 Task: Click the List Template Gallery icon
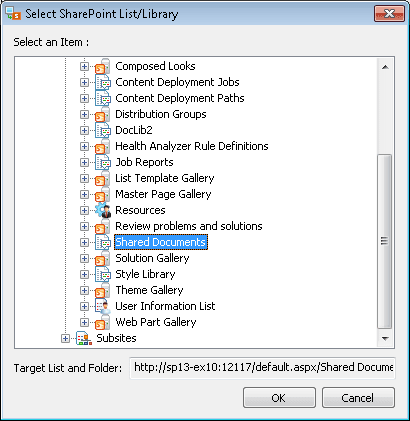103,178
